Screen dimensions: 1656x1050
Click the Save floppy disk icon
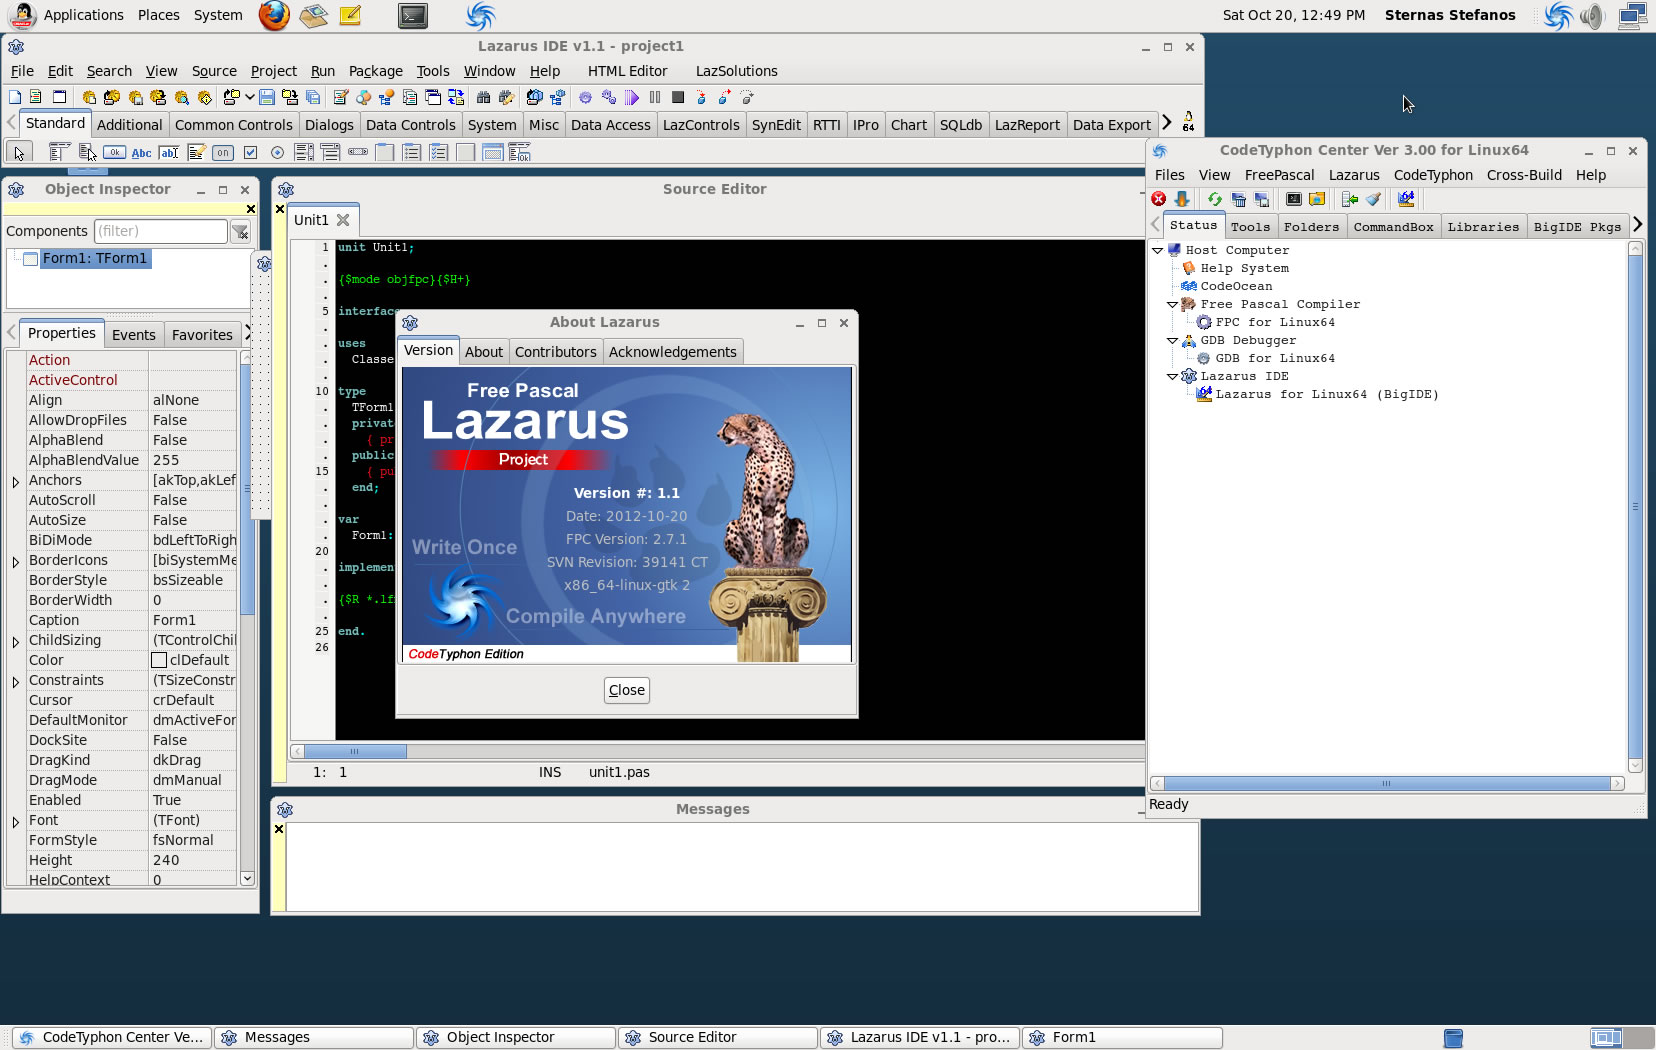tap(267, 97)
